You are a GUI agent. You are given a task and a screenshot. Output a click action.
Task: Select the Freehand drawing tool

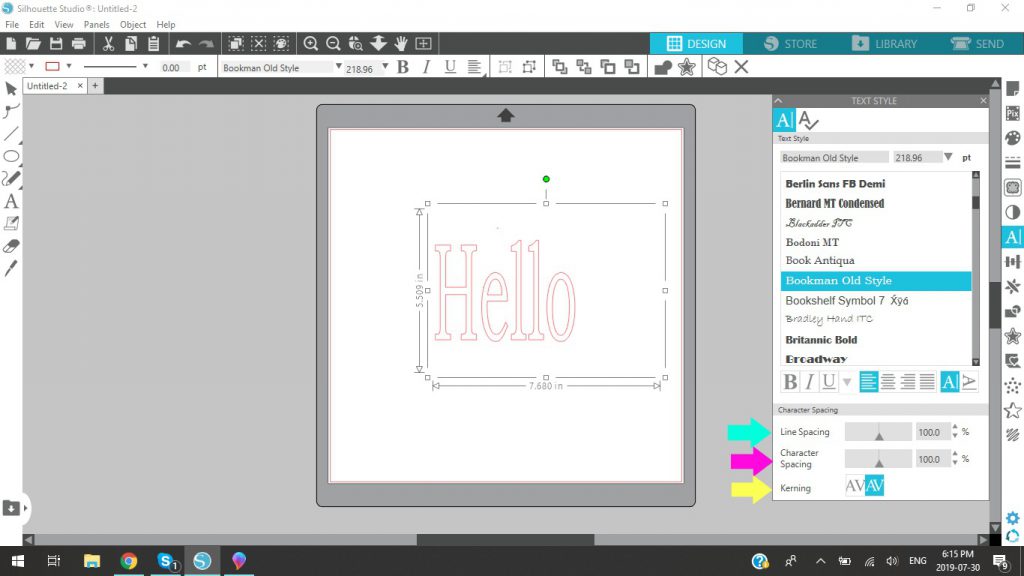(11, 178)
